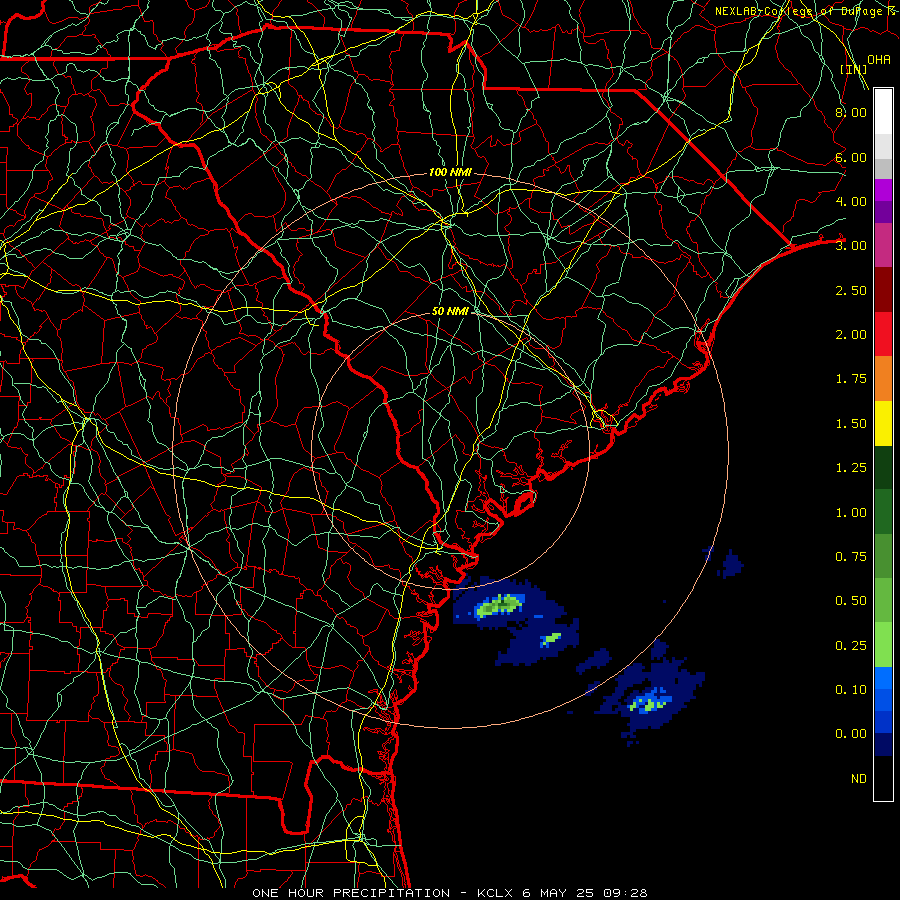900x900 pixels.
Task: Click the ND legend label
Action: [x=859, y=779]
